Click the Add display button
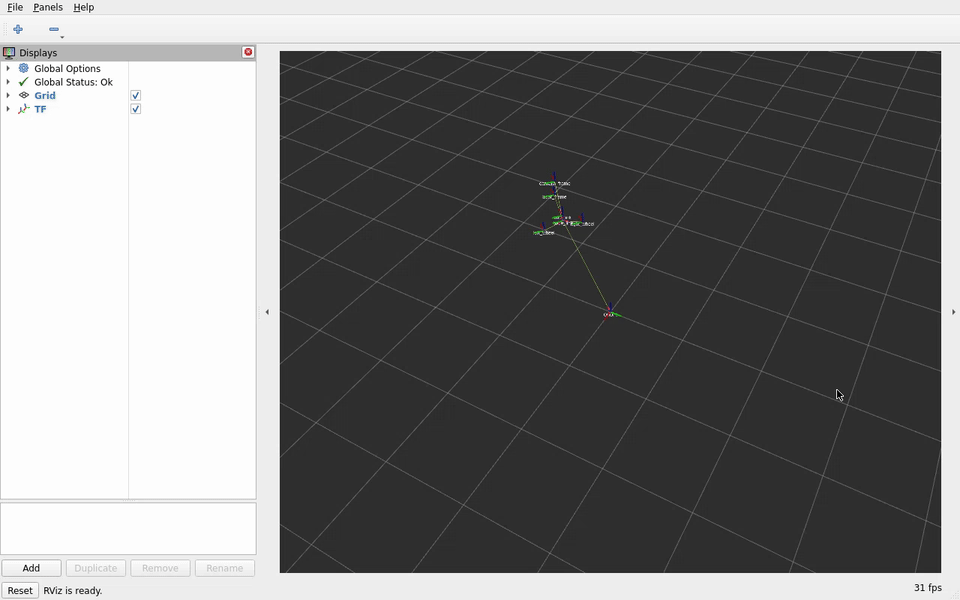The width and height of the screenshot is (960, 600). pyautogui.click(x=31, y=568)
